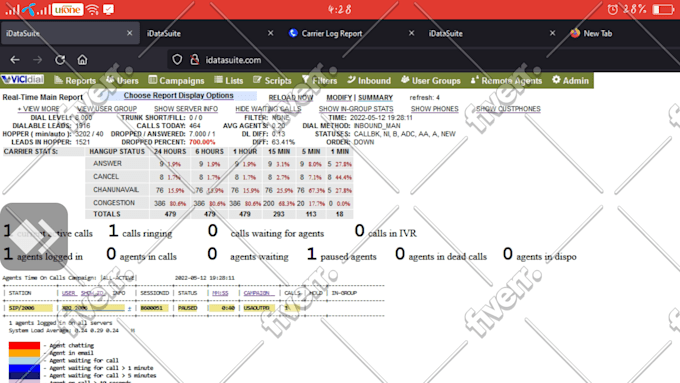Click the USER column header link
680x383 pixels.
tap(69, 293)
